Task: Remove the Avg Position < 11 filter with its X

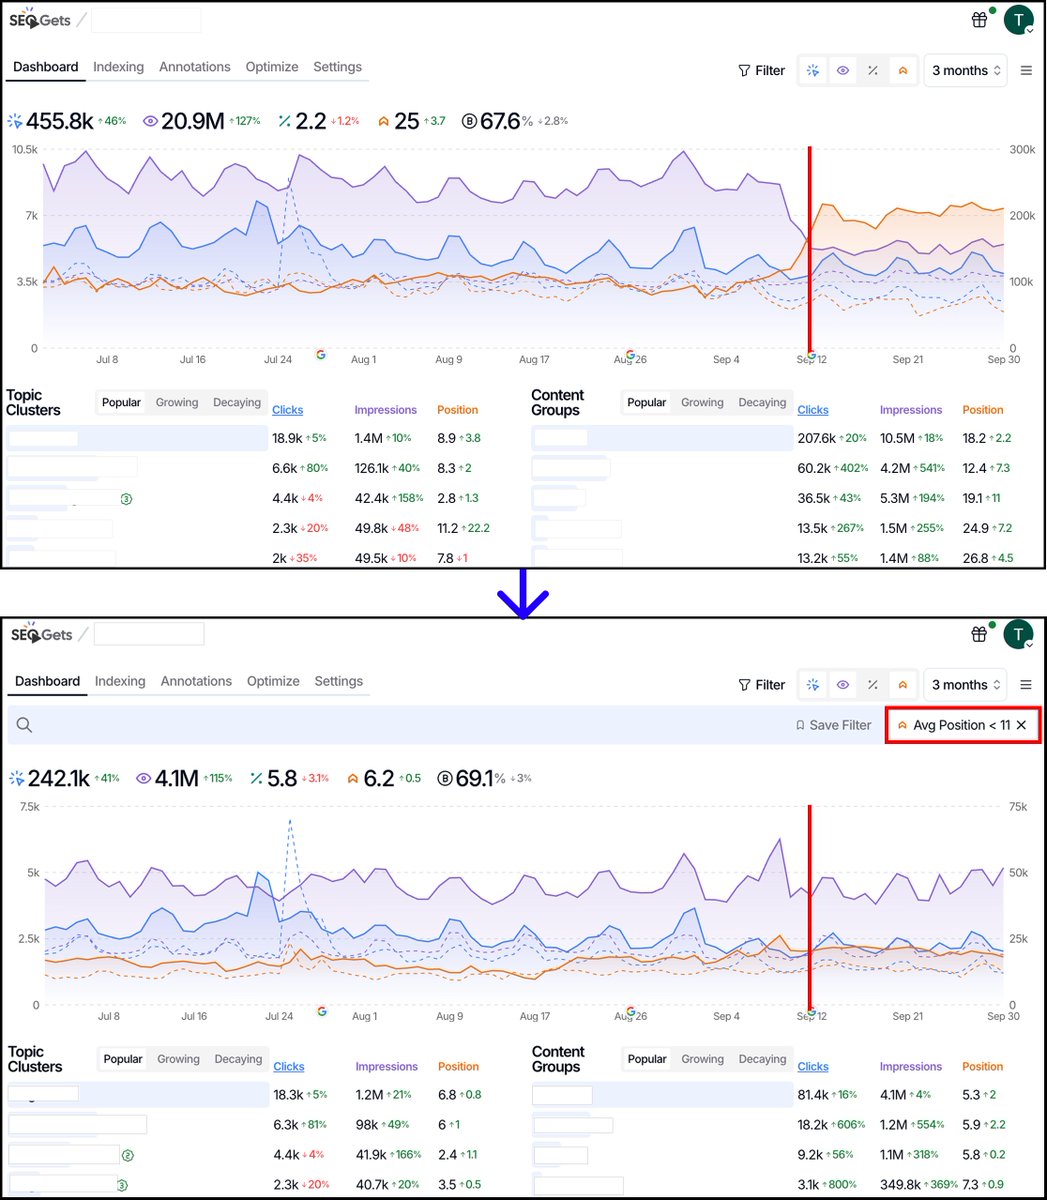Action: (x=1021, y=725)
